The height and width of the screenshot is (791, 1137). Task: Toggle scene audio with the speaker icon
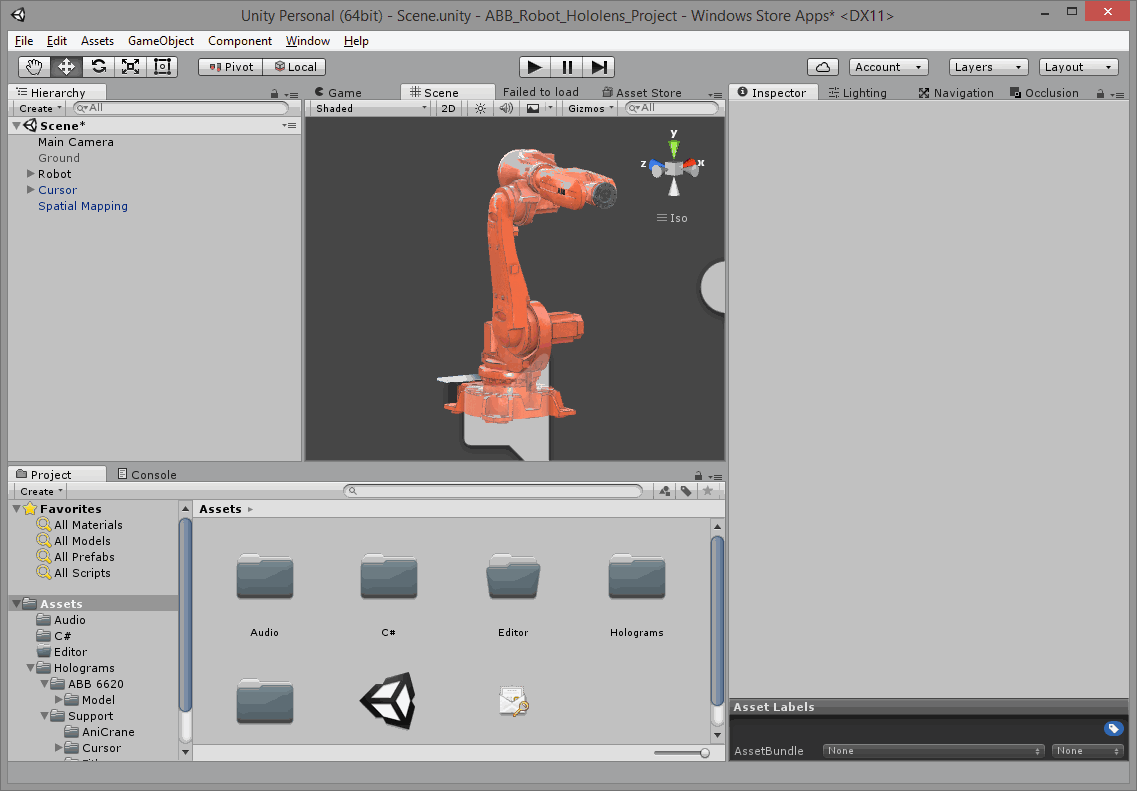tap(506, 108)
